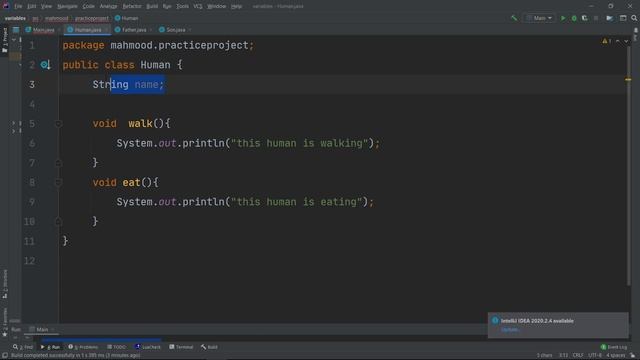Open the Event Log

(x=614, y=347)
